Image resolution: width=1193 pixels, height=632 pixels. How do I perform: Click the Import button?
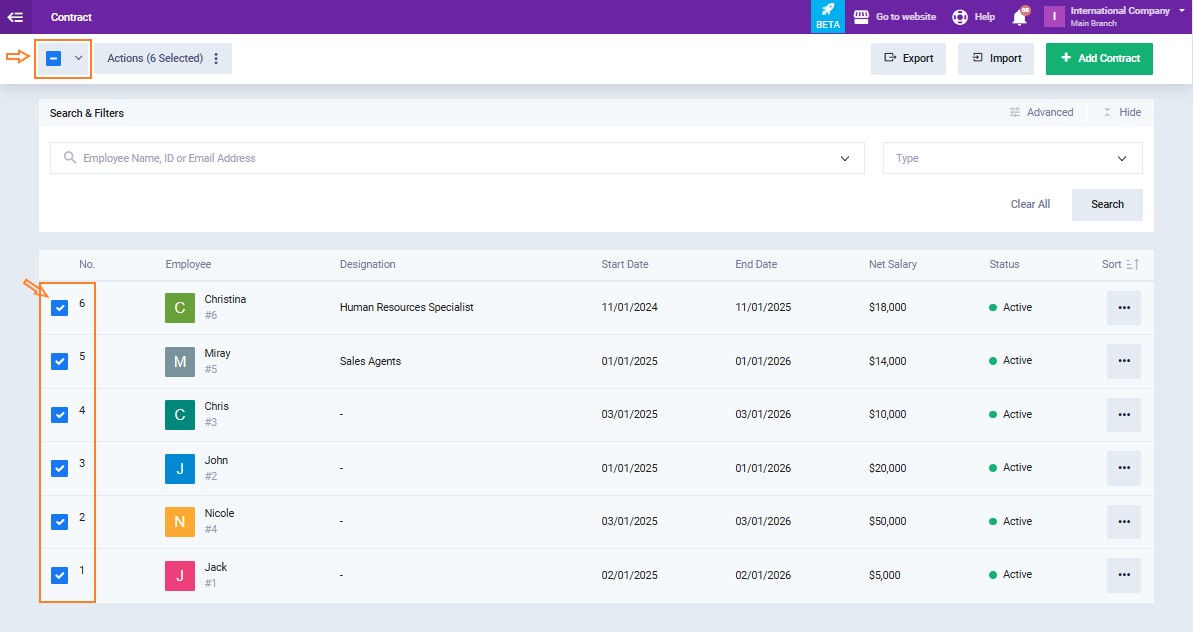pyautogui.click(x=996, y=59)
